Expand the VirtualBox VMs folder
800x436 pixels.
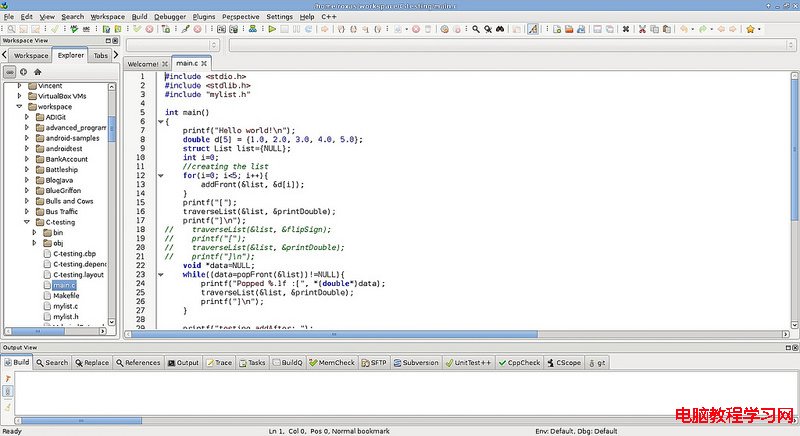pos(19,96)
